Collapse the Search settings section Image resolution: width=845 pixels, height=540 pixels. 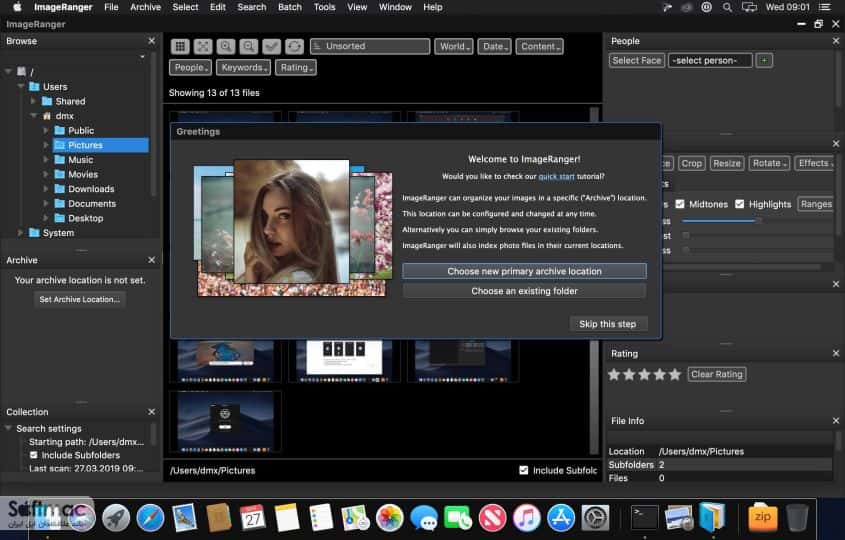click(8, 428)
